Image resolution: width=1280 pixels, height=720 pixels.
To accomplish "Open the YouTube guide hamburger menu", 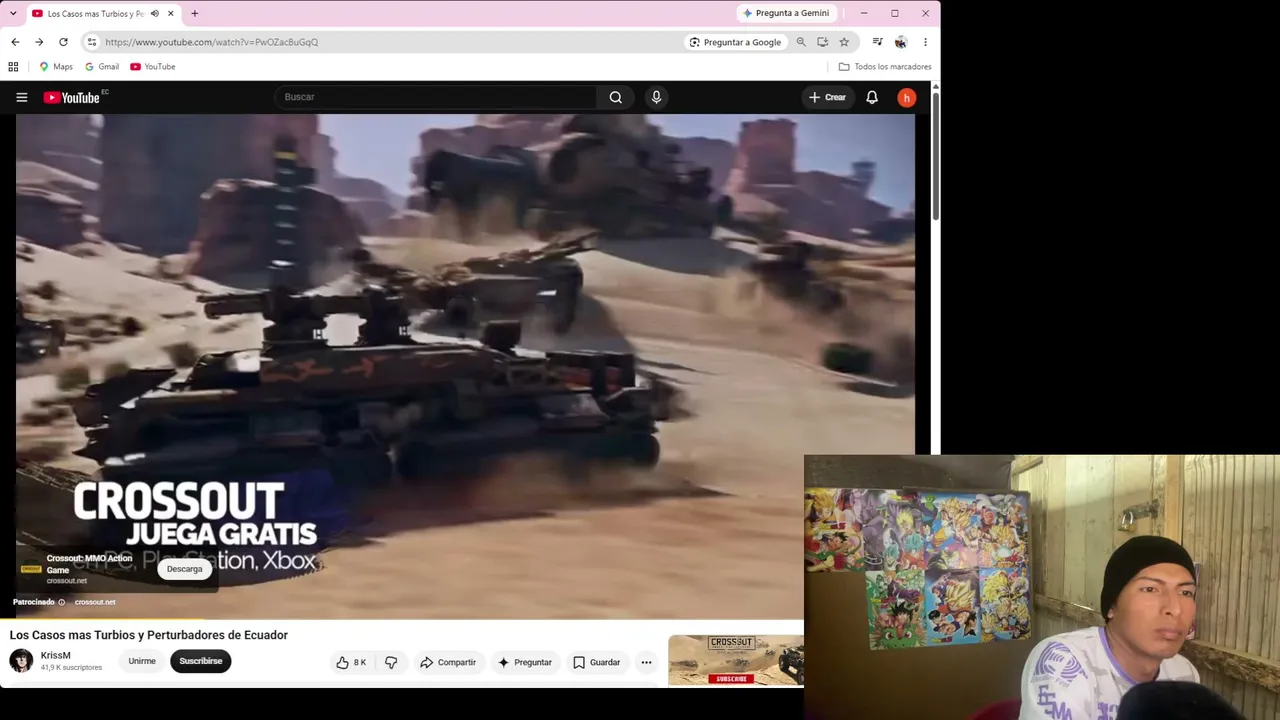I will pos(21,97).
